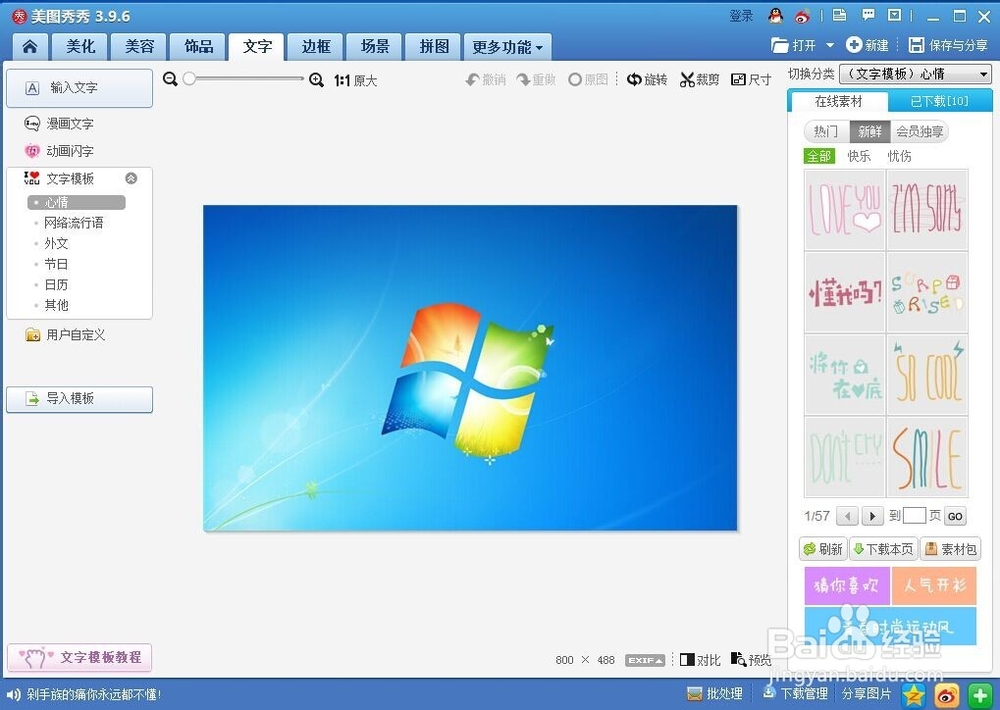Select 外文 template category
The width and height of the screenshot is (1000, 710).
click(x=56, y=243)
